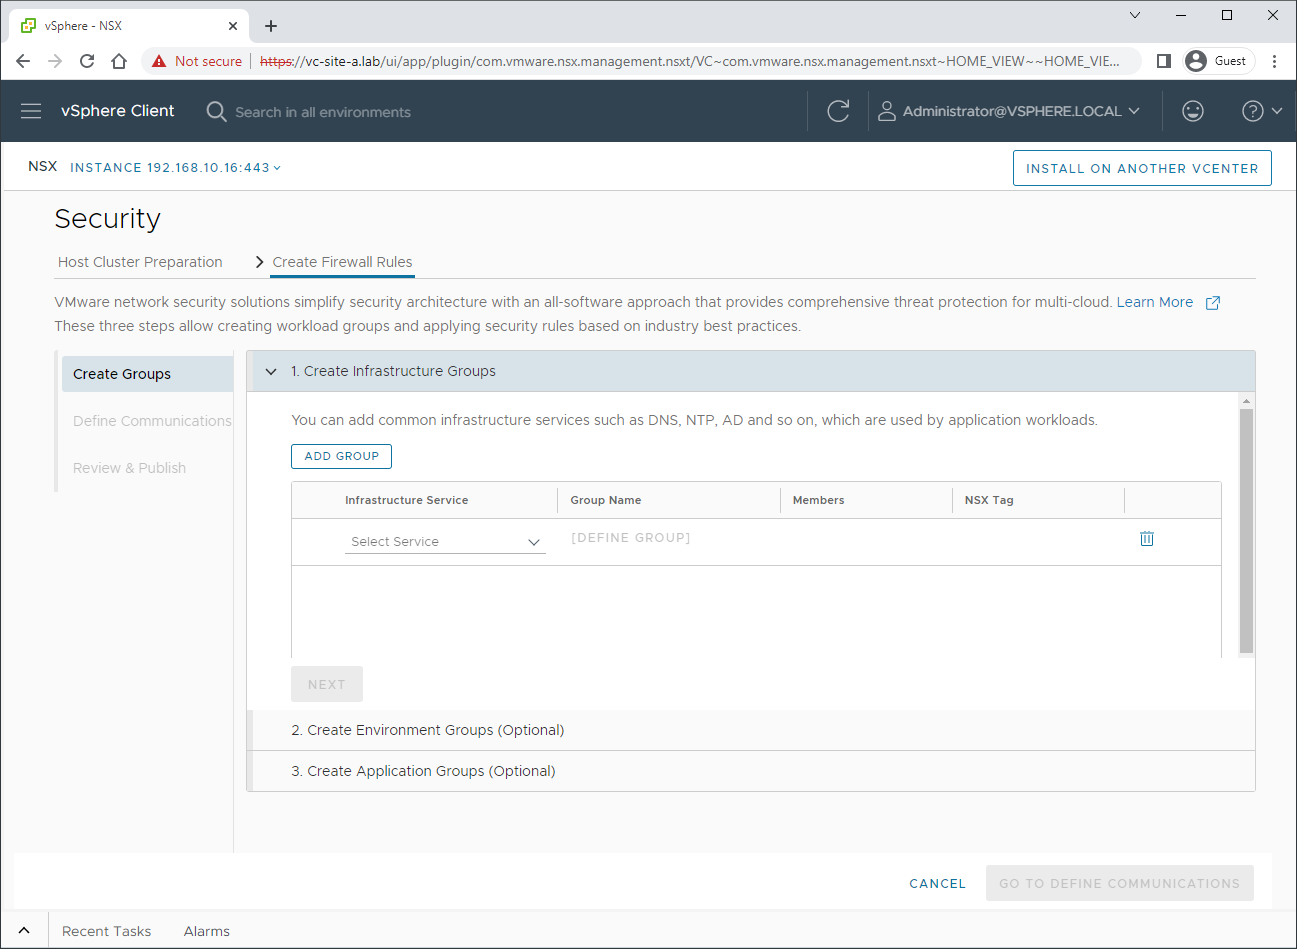Select Define Communications step in sidebar
1297x949 pixels.
click(152, 421)
